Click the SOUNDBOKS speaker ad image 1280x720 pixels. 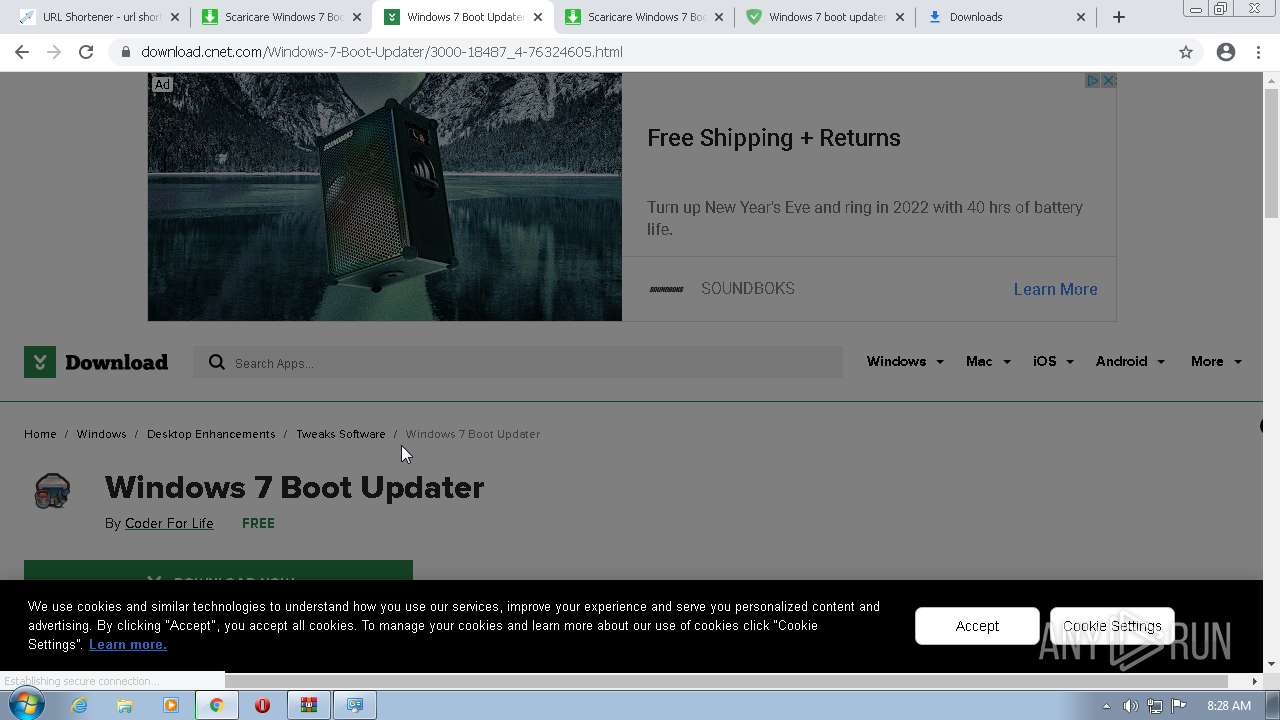pos(385,197)
